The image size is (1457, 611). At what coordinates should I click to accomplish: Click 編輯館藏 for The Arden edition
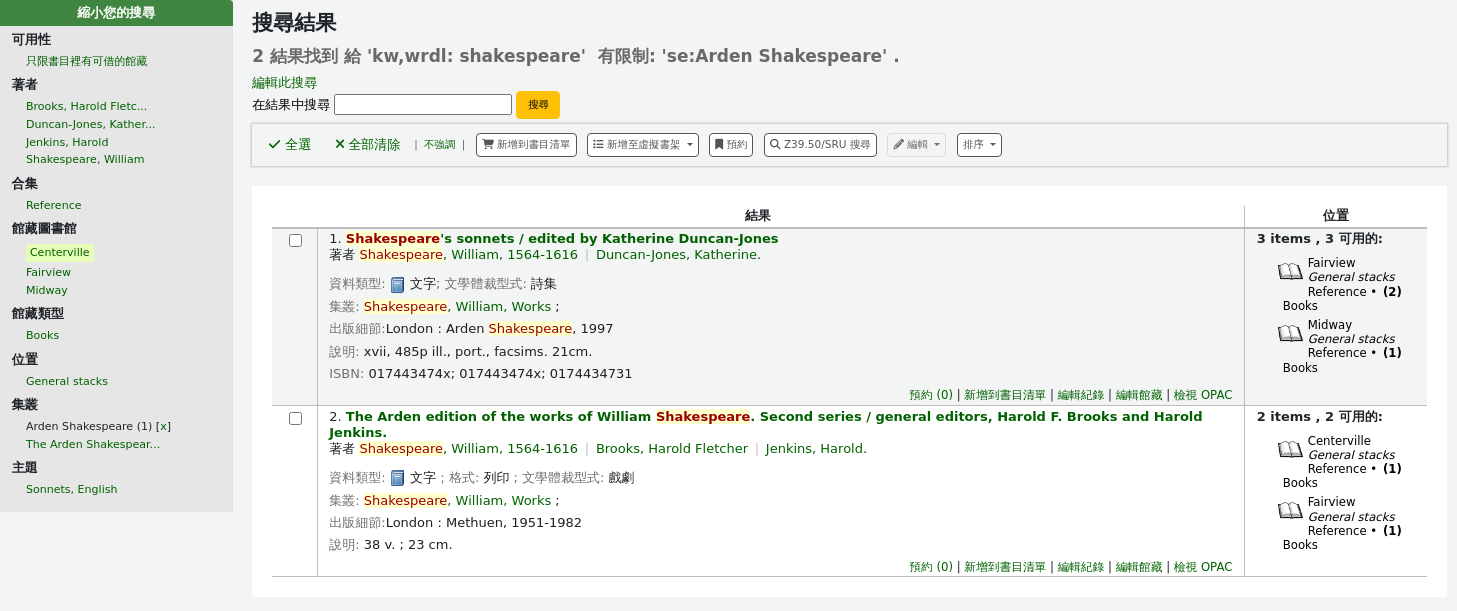1139,567
